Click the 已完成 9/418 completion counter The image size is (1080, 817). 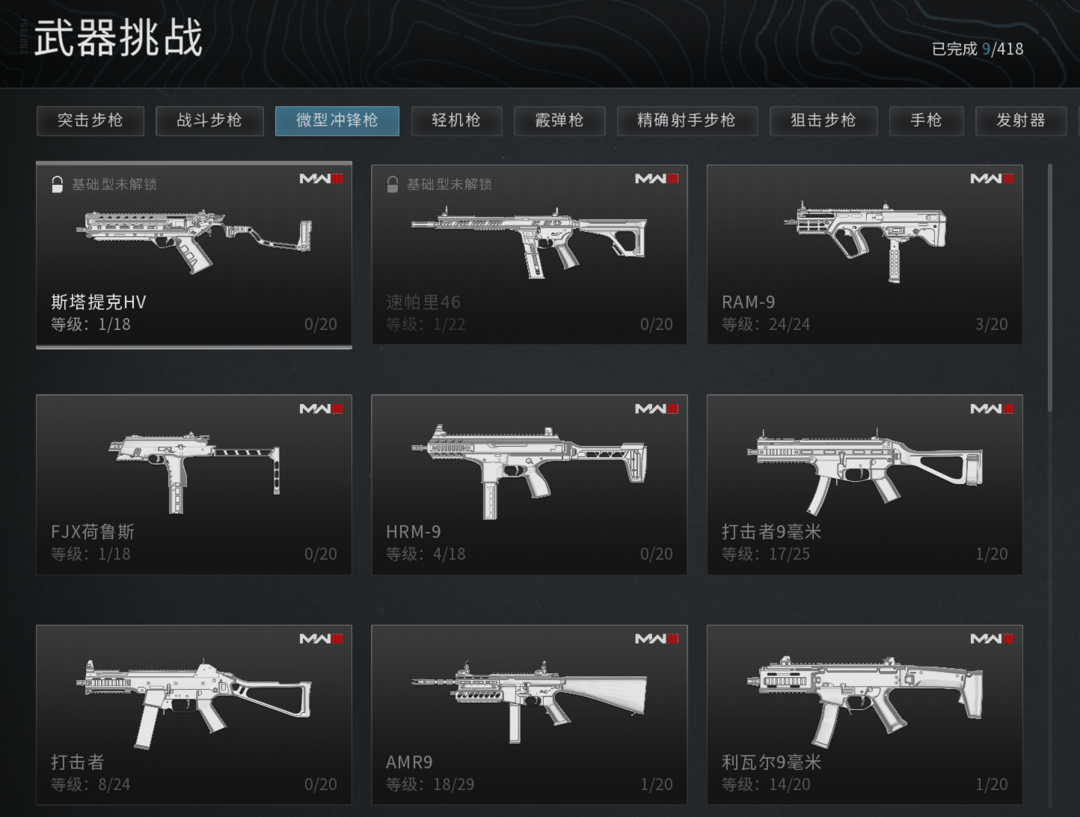pos(977,49)
